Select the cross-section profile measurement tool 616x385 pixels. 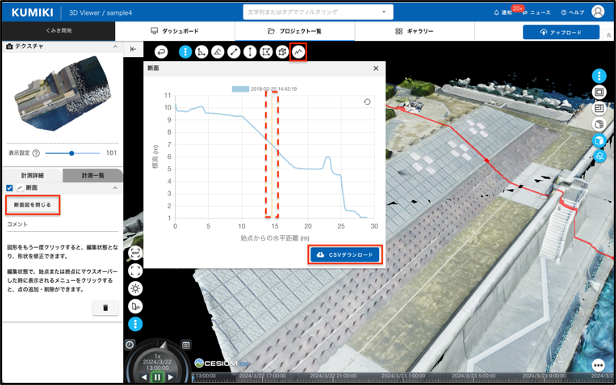(x=299, y=52)
